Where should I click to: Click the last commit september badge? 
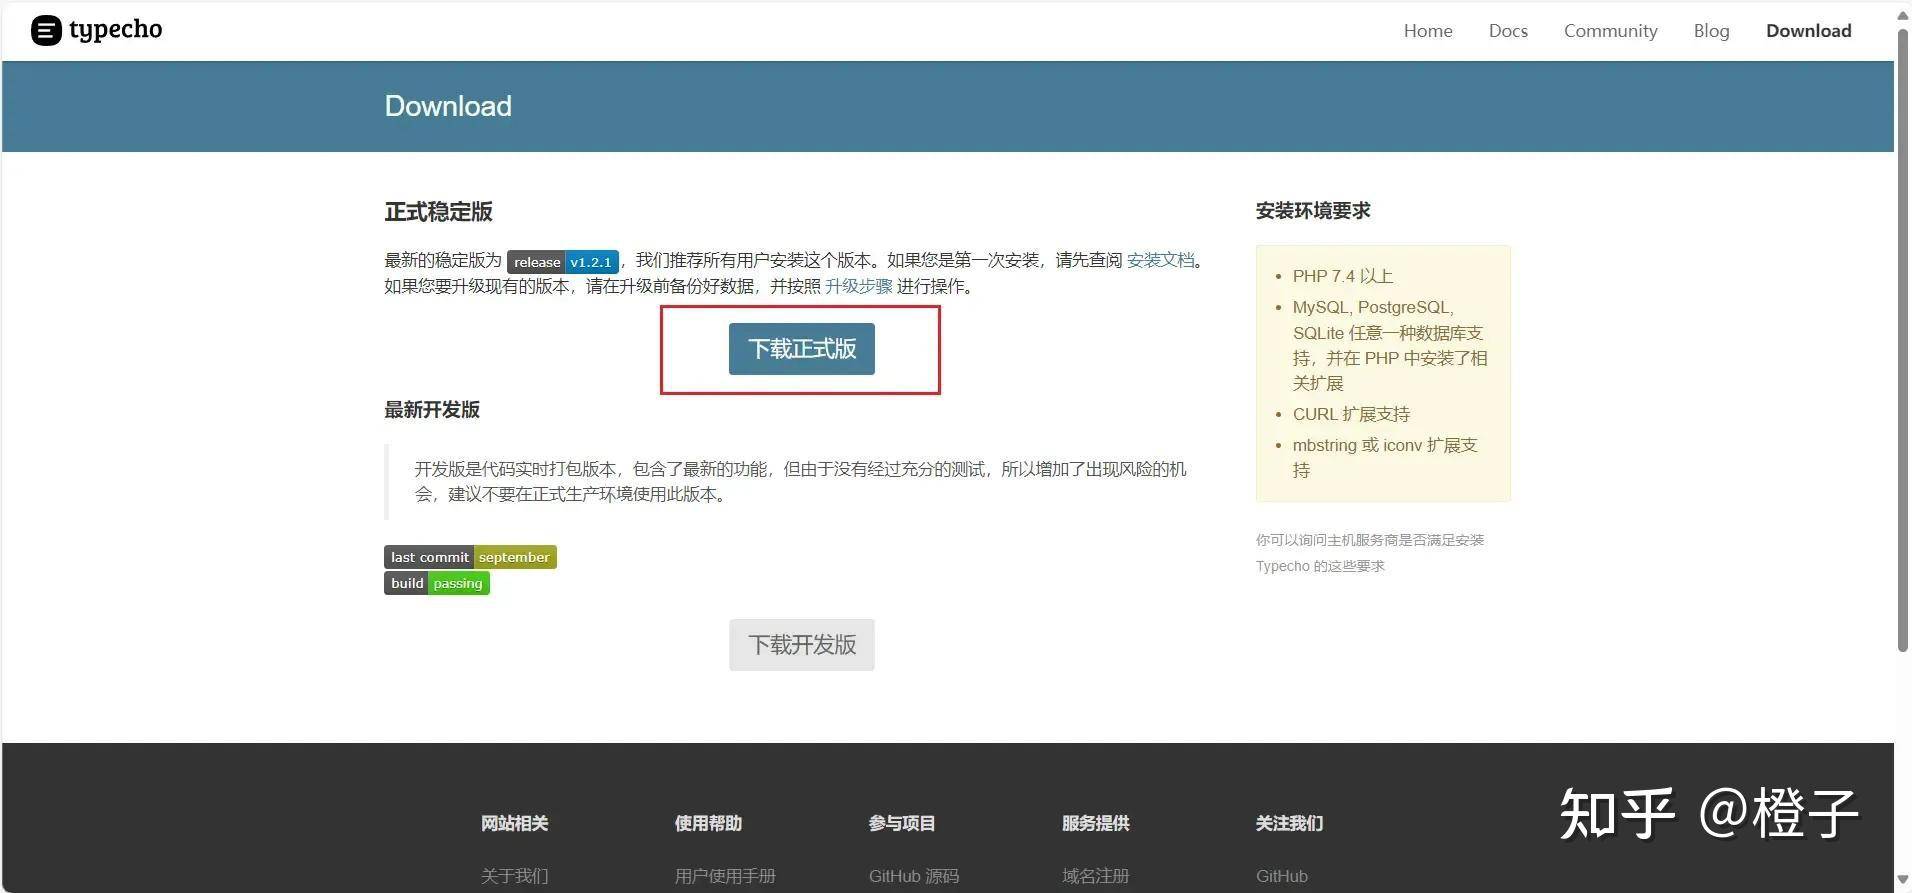[x=470, y=557]
